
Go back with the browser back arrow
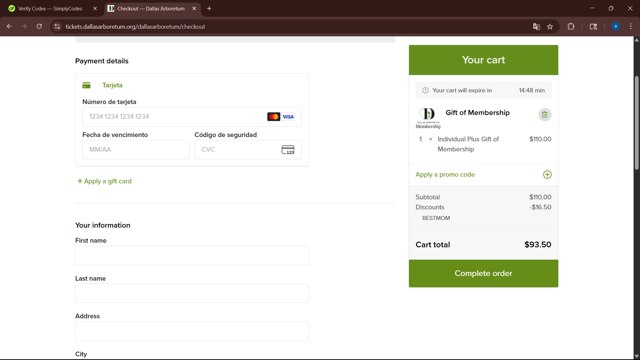[x=9, y=27]
